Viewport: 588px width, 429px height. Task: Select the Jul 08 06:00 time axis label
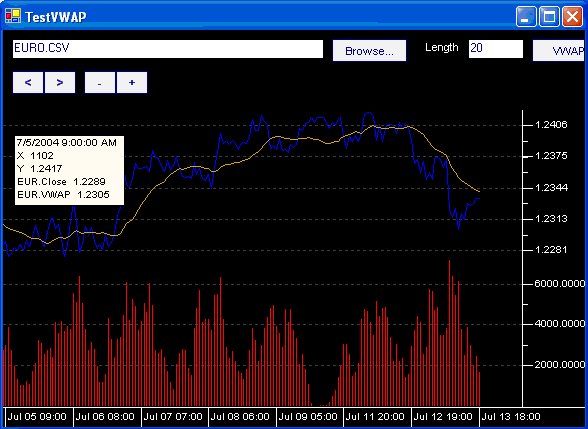(240, 417)
